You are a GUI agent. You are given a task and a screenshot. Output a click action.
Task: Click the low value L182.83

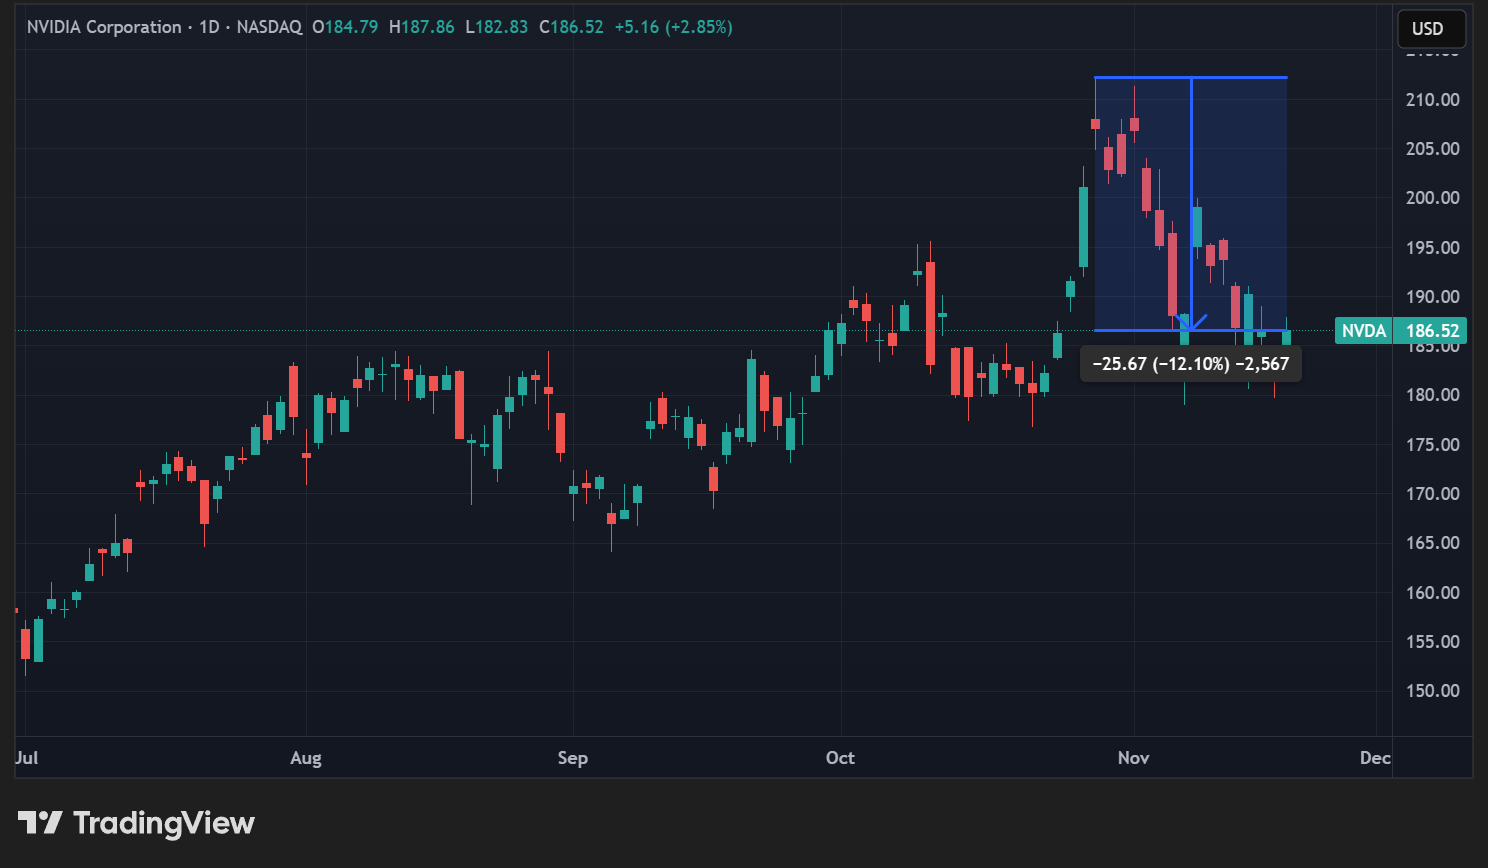(x=497, y=27)
